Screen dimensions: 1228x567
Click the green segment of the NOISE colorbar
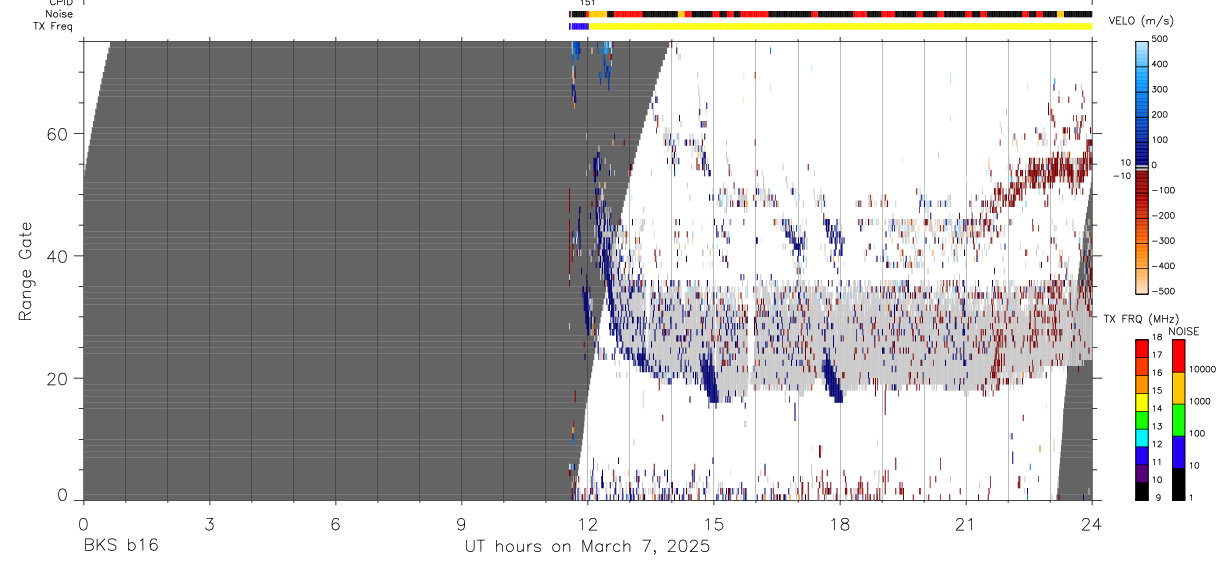coord(1178,419)
